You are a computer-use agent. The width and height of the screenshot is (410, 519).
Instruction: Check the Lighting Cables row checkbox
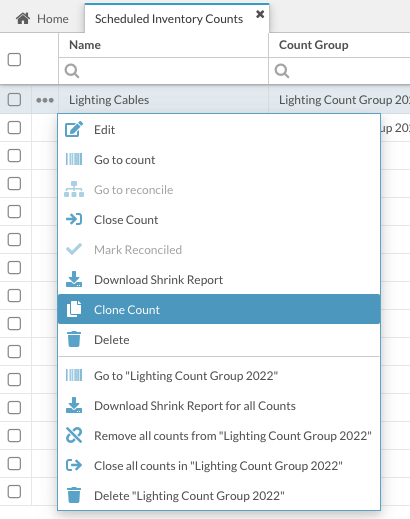(14, 100)
